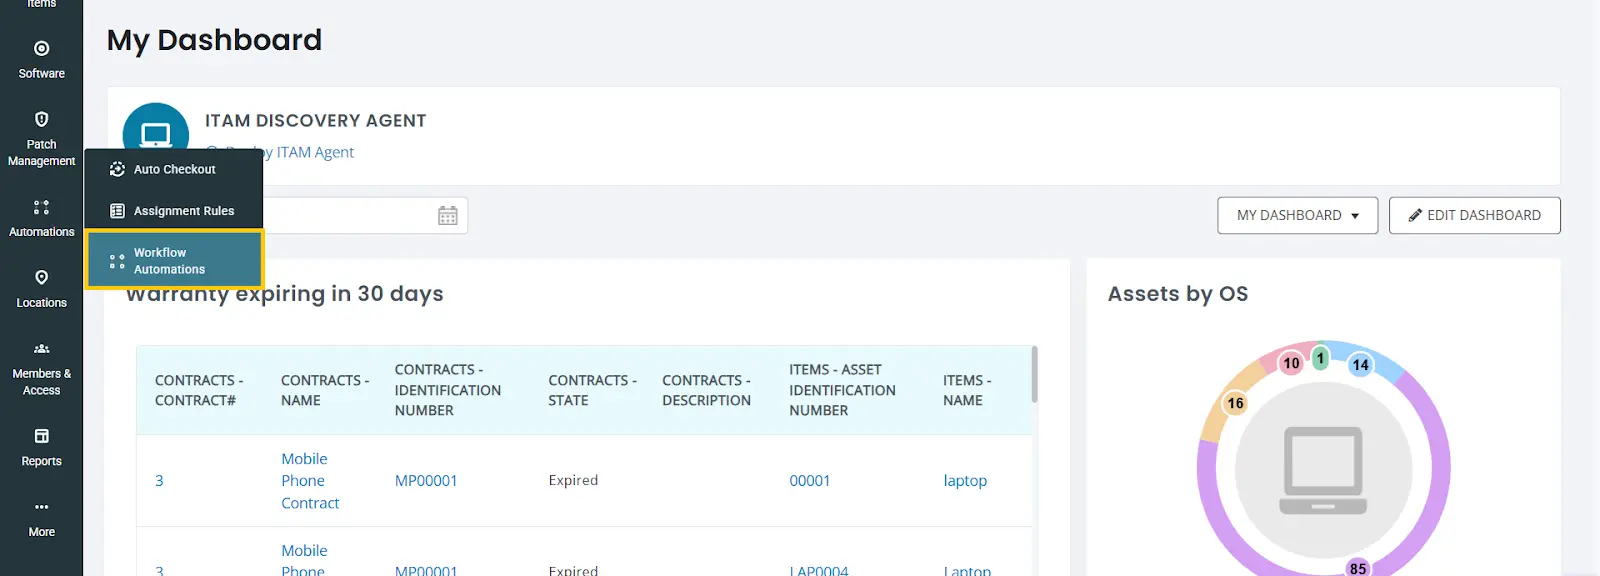
Task: Open Locations via the pin icon
Action: 41,278
